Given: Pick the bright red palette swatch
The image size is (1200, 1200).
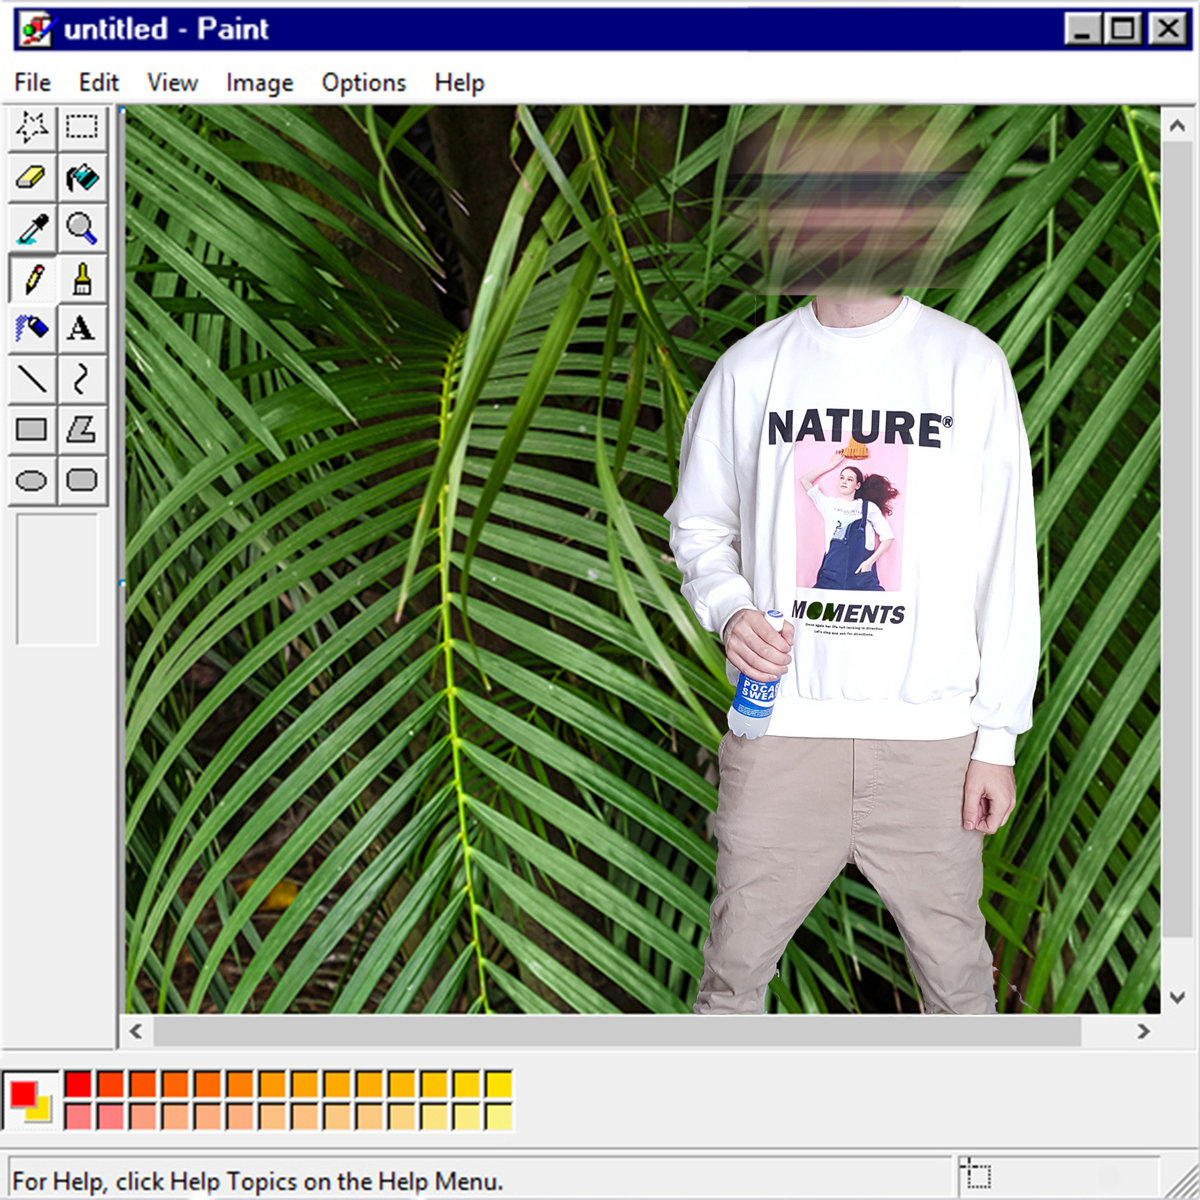Looking at the screenshot, I should [78, 1084].
